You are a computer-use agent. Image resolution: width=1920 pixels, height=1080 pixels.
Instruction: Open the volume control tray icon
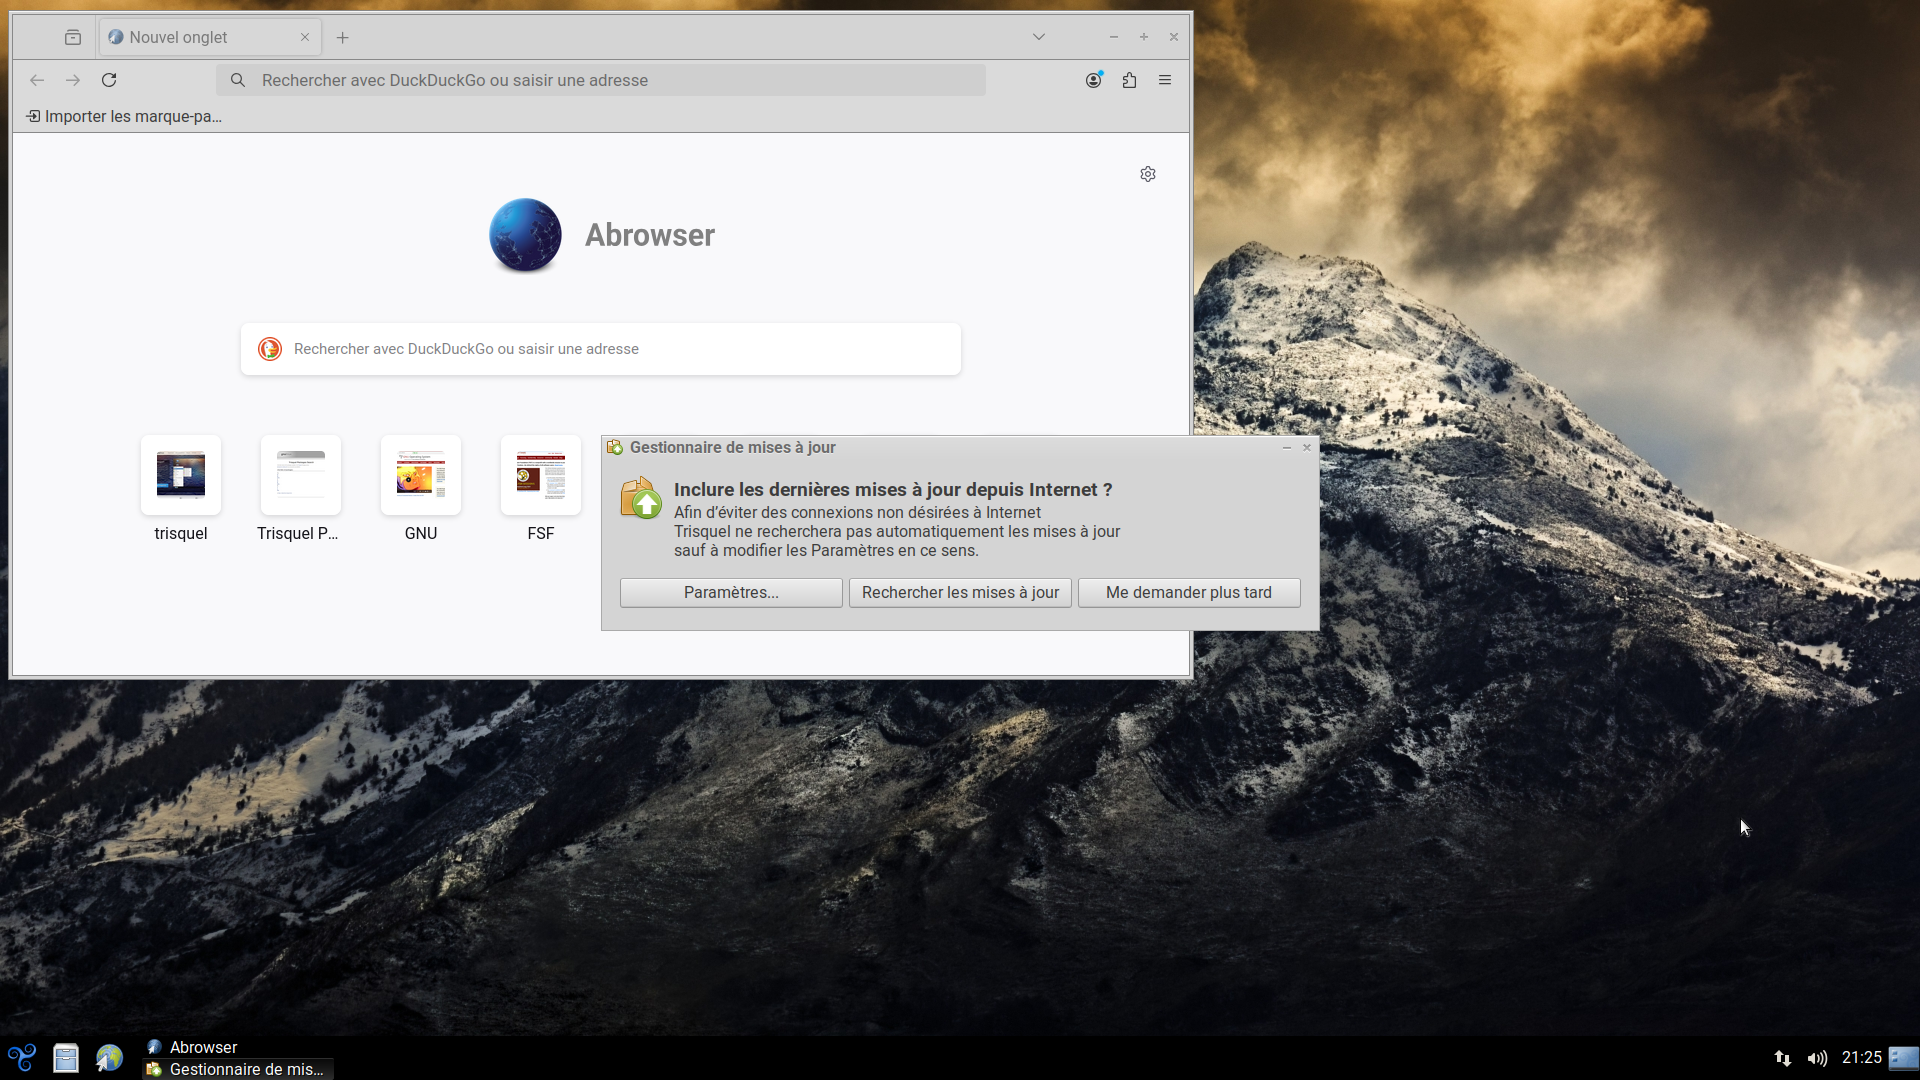[x=1817, y=1058]
